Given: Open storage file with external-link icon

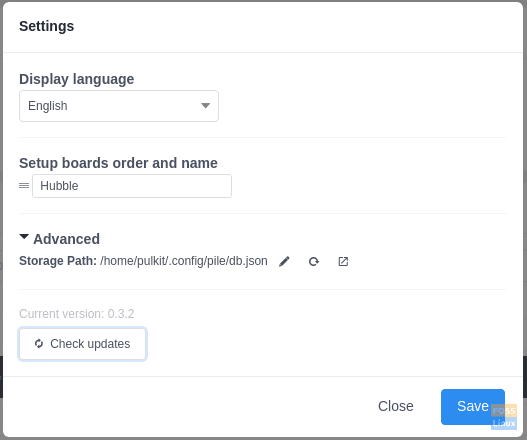Looking at the screenshot, I should pos(343,262).
